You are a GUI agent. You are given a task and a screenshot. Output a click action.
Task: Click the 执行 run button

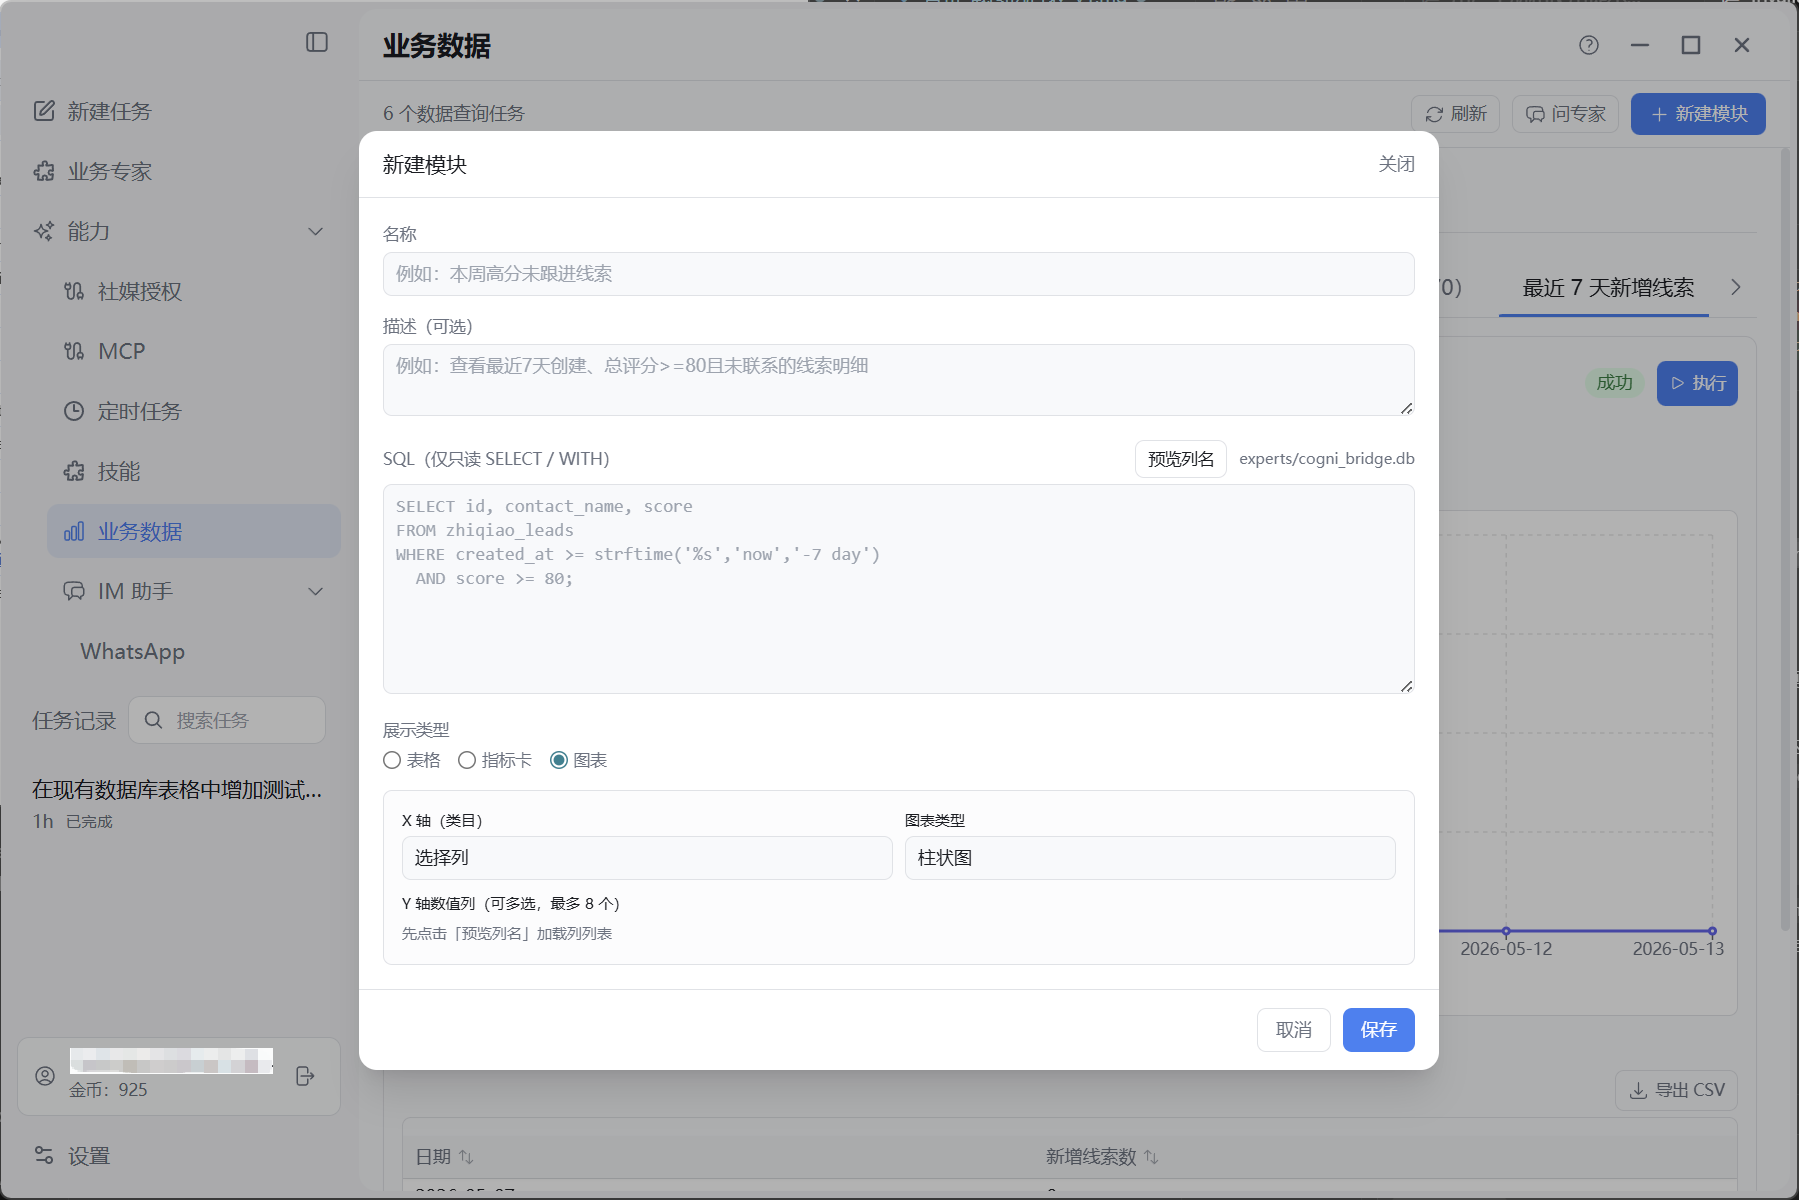(x=1697, y=383)
